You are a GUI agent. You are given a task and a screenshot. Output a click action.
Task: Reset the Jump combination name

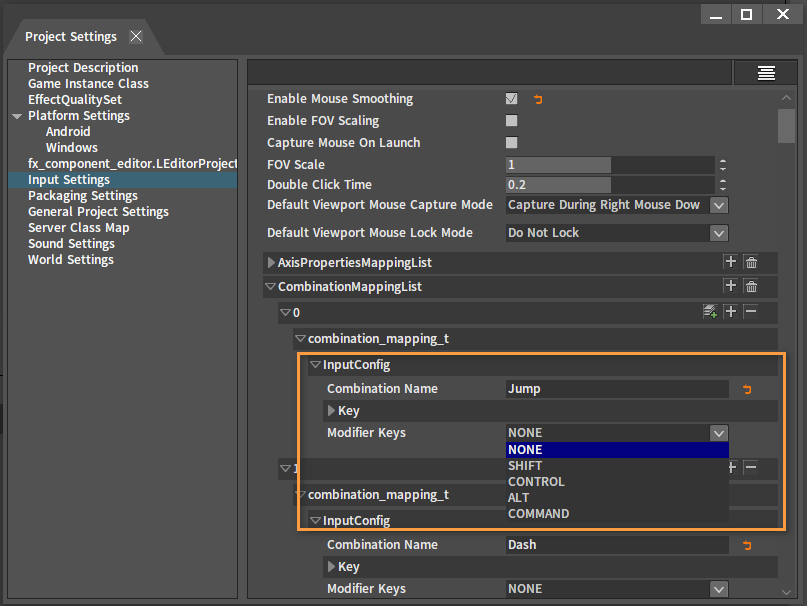click(x=747, y=389)
